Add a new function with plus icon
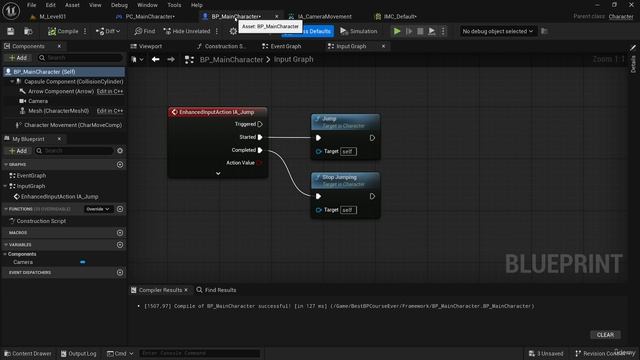 (120, 209)
